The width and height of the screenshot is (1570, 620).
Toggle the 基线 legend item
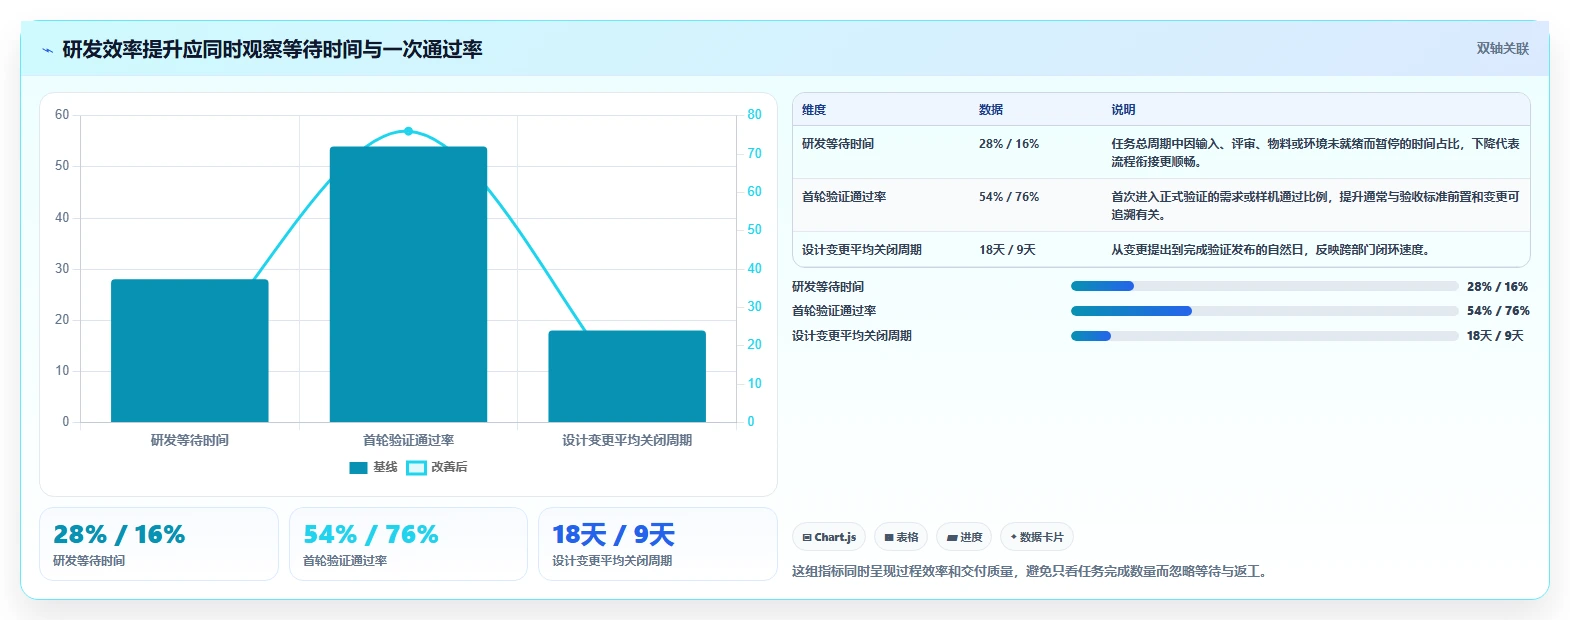point(373,467)
